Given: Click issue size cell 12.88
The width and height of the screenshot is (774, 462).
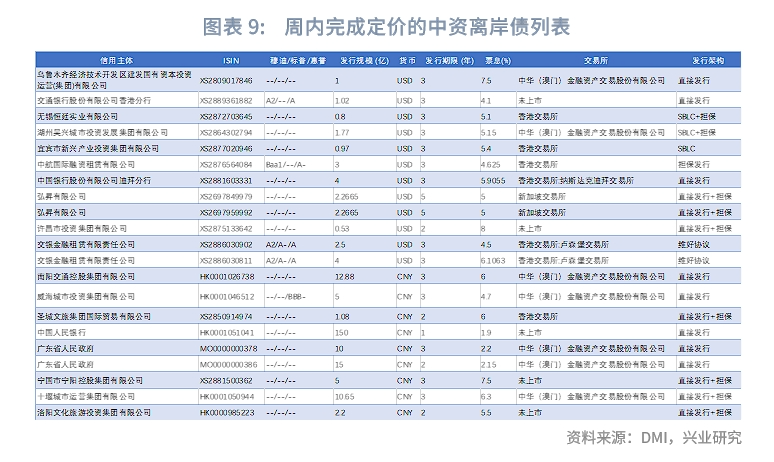Looking at the screenshot, I should [x=345, y=276].
